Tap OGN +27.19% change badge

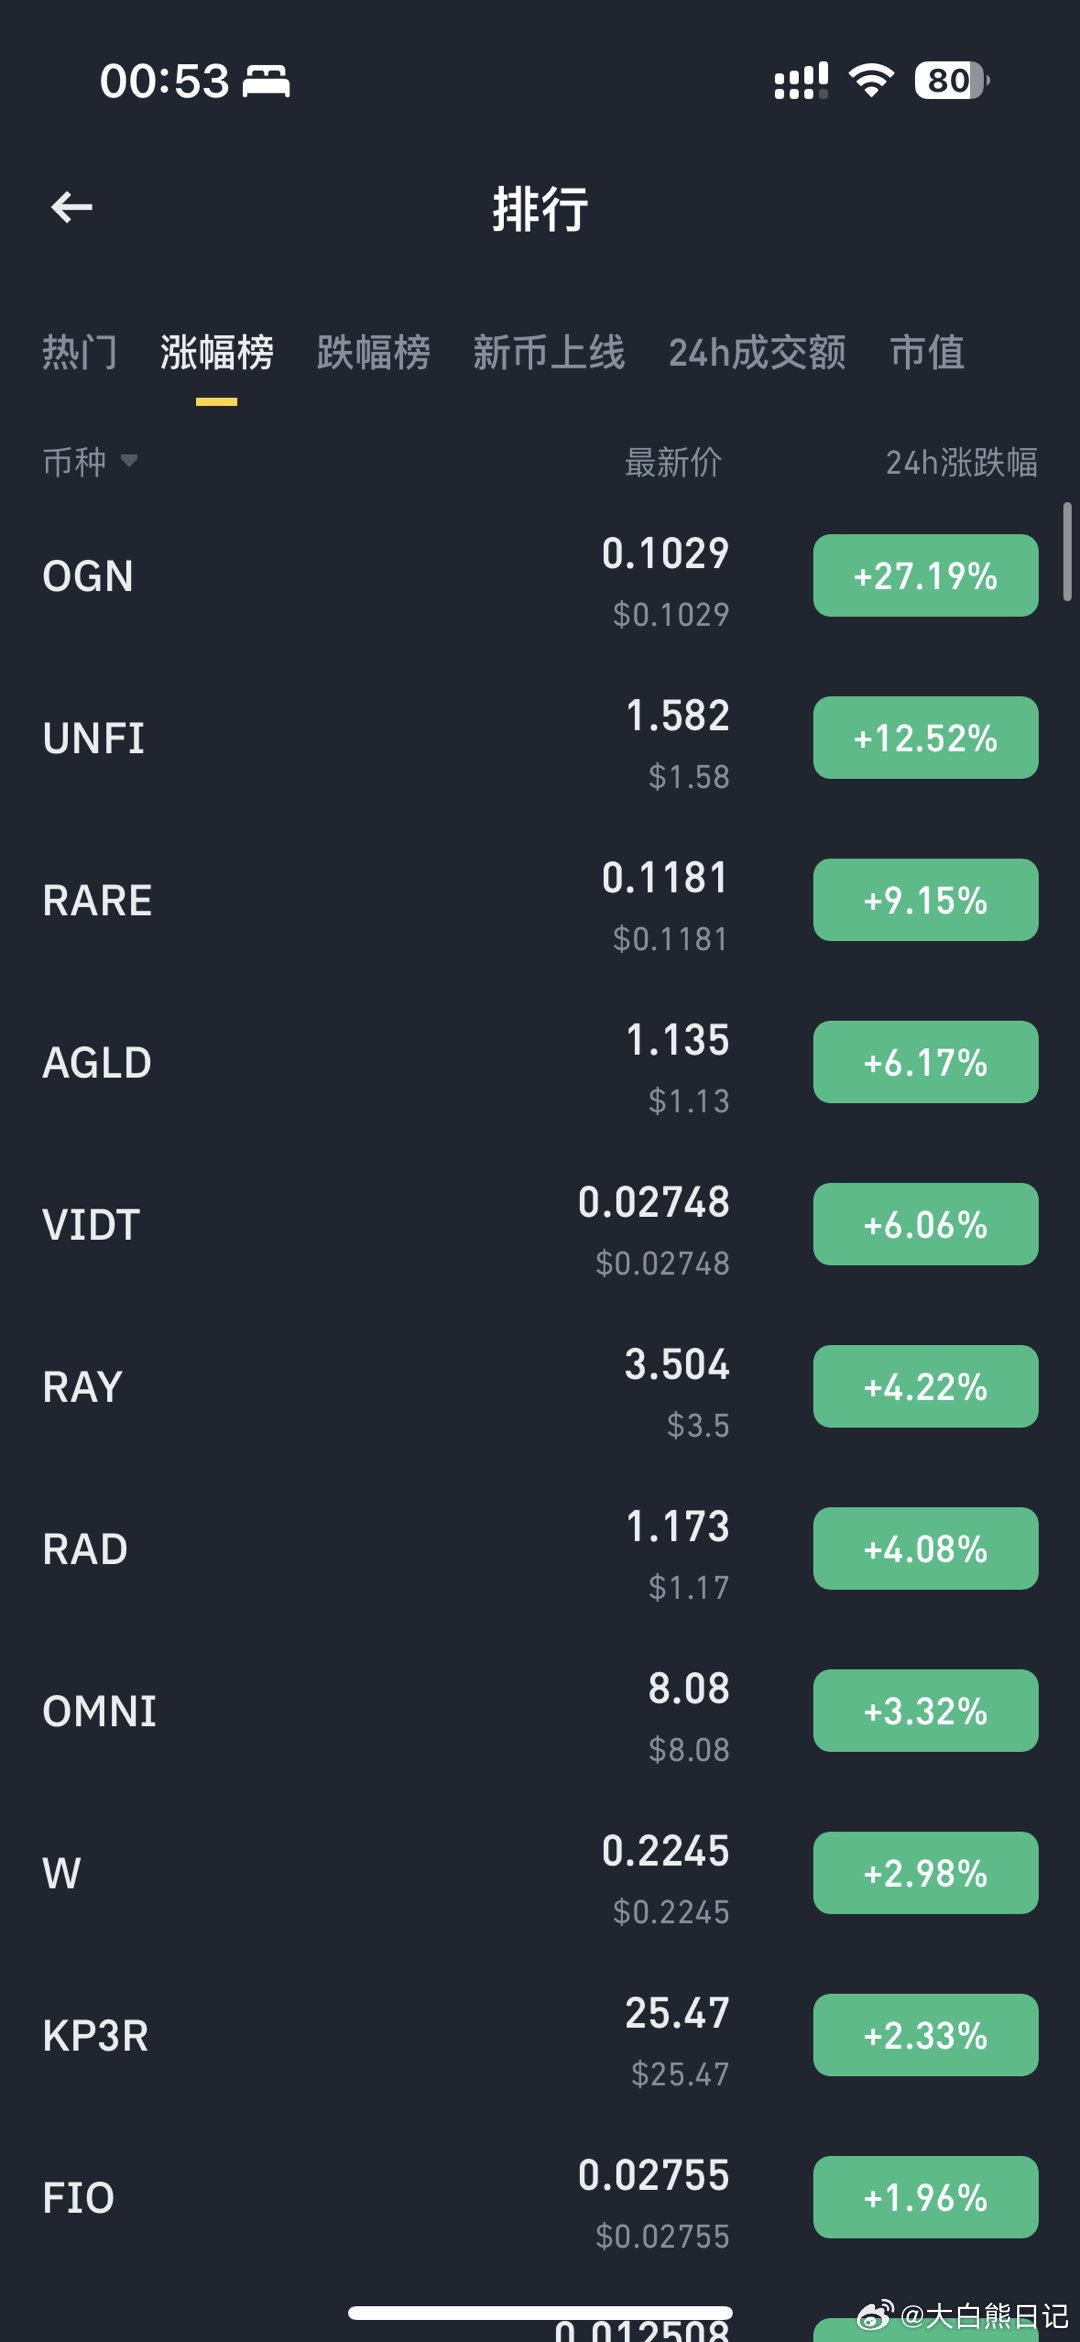(x=925, y=576)
